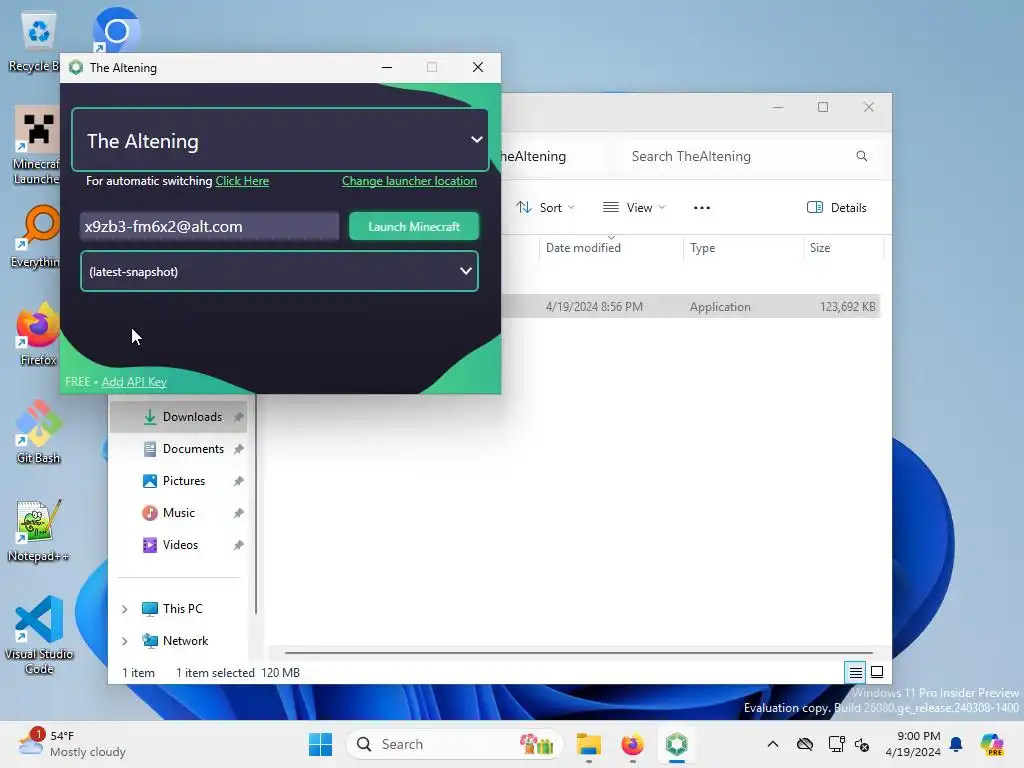Unpin icon next to Documents
The width and height of the screenshot is (1024, 768).
coord(238,449)
